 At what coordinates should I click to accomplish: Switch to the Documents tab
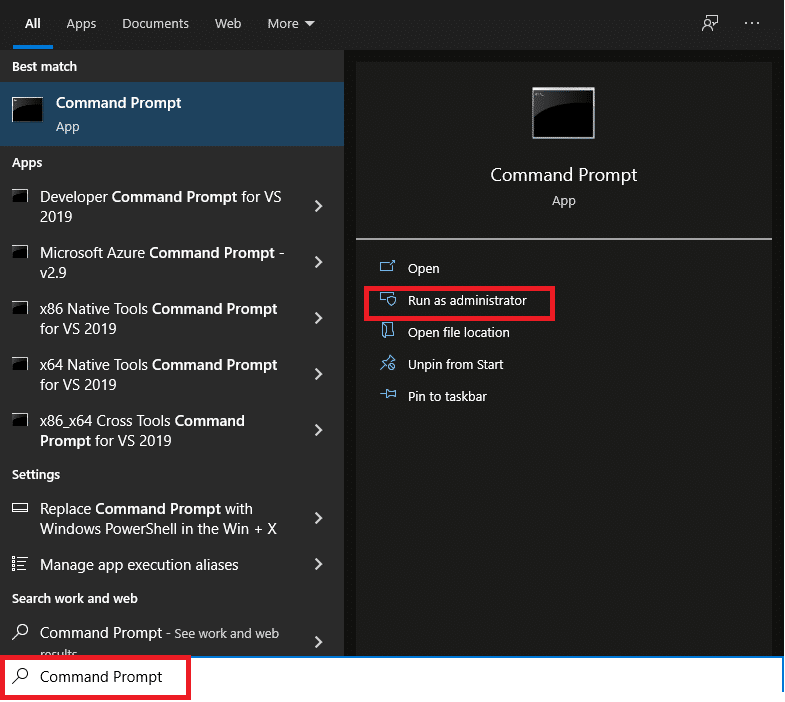[155, 23]
